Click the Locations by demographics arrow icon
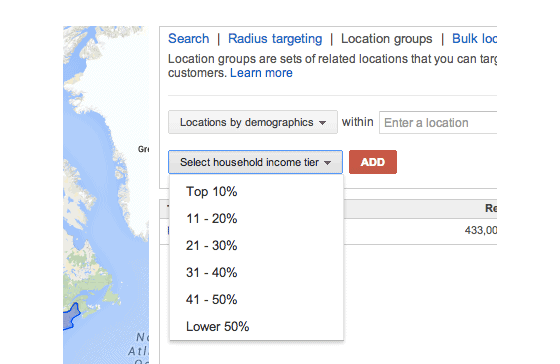Screen dimensions: 560x364 click(322, 123)
